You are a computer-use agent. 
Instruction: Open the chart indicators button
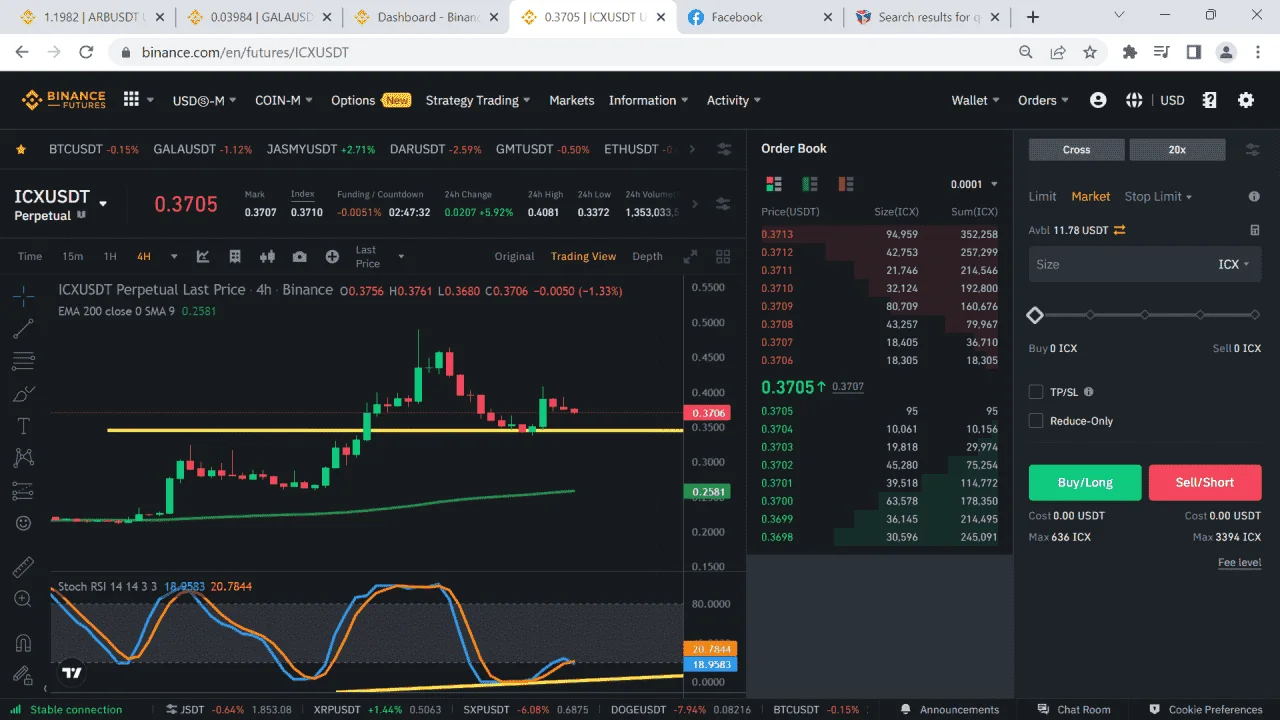tap(203, 256)
